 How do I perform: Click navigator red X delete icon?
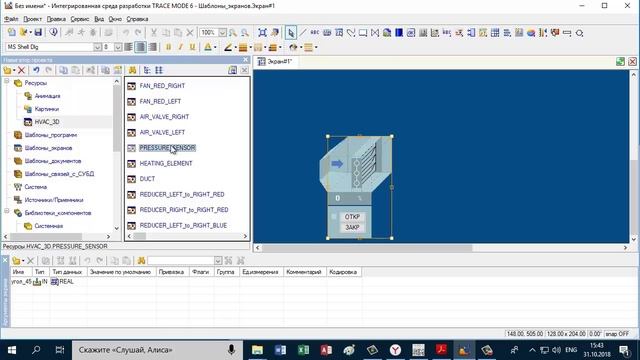pos(22,70)
